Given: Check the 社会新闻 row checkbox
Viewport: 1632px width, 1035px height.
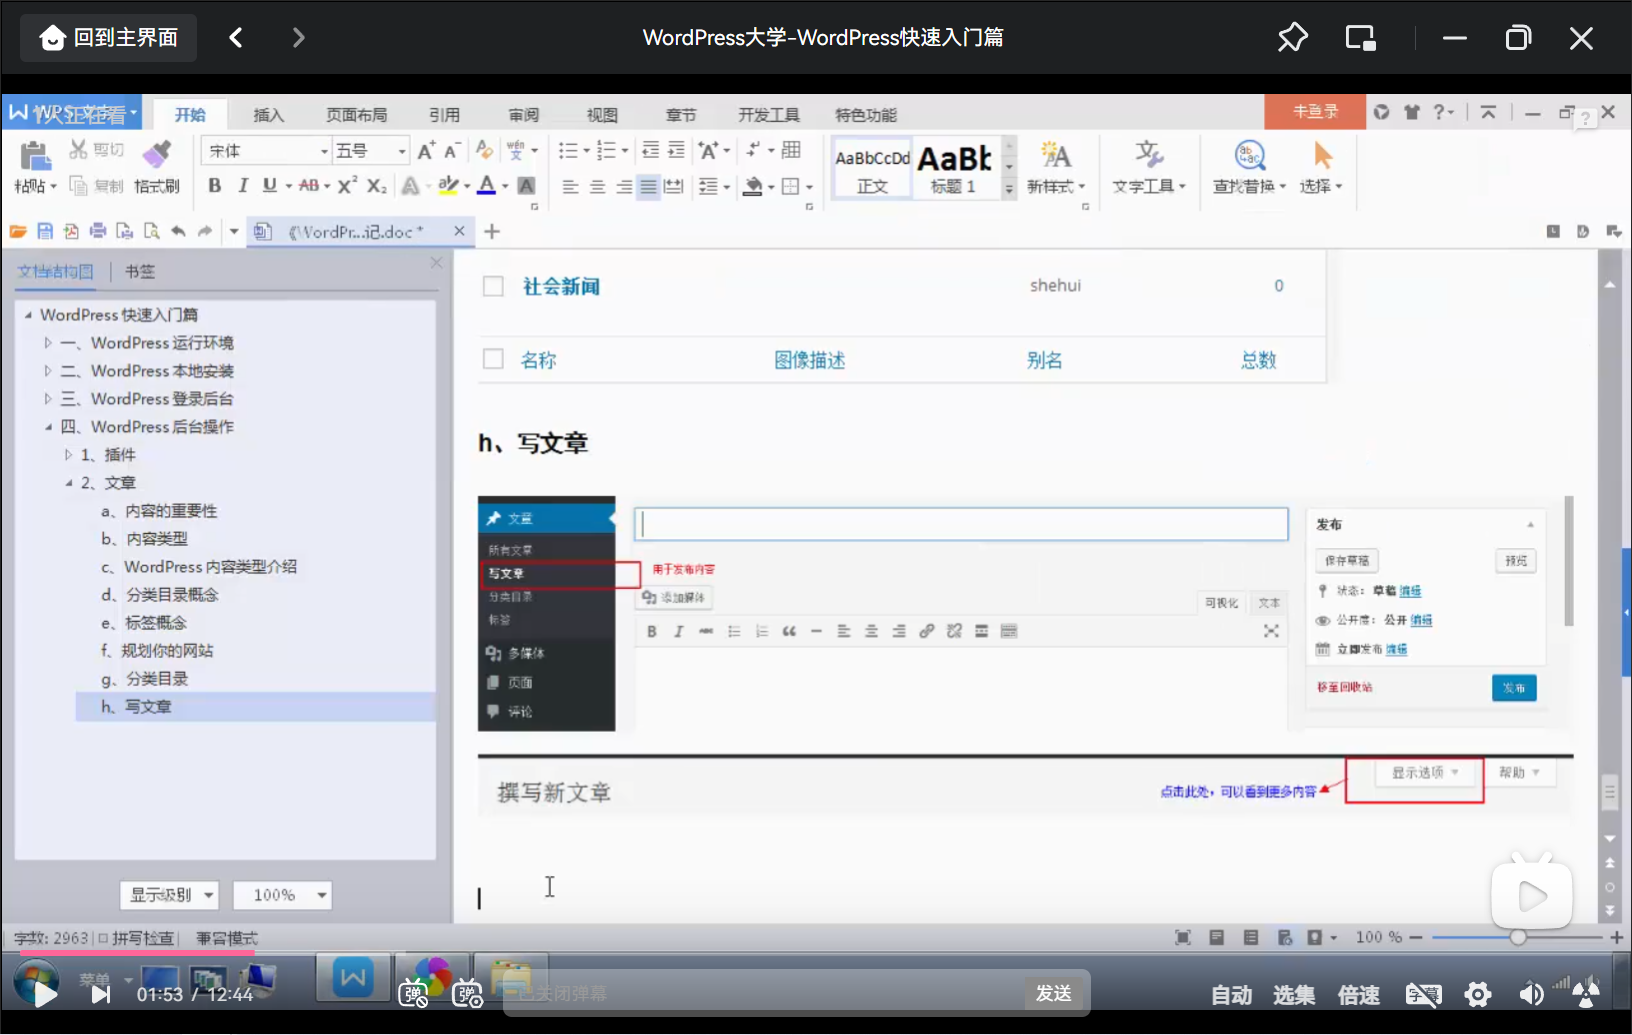Looking at the screenshot, I should [x=493, y=286].
